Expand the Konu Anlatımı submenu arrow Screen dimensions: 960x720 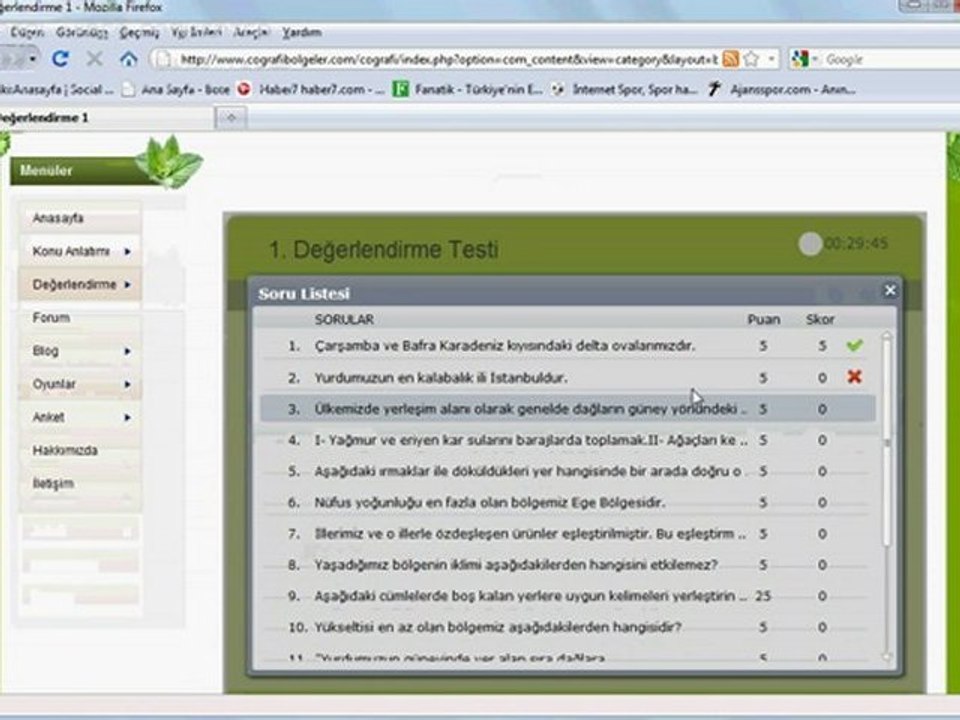click(x=127, y=251)
